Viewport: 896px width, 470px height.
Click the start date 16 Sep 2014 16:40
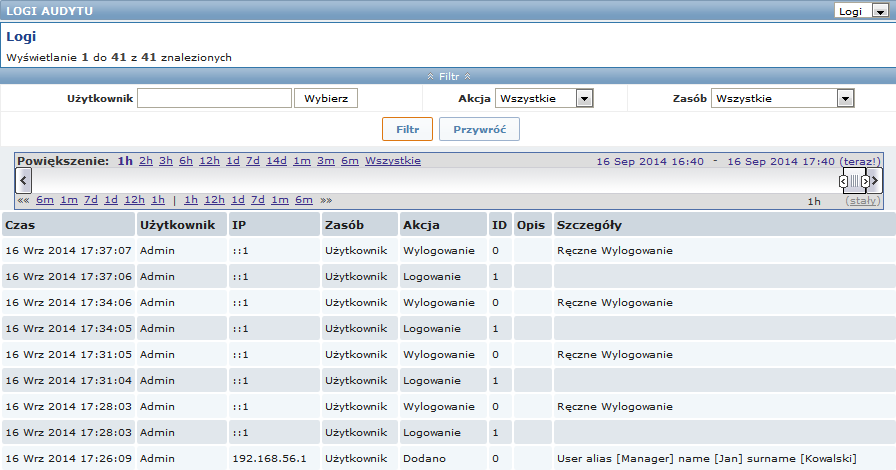point(650,161)
